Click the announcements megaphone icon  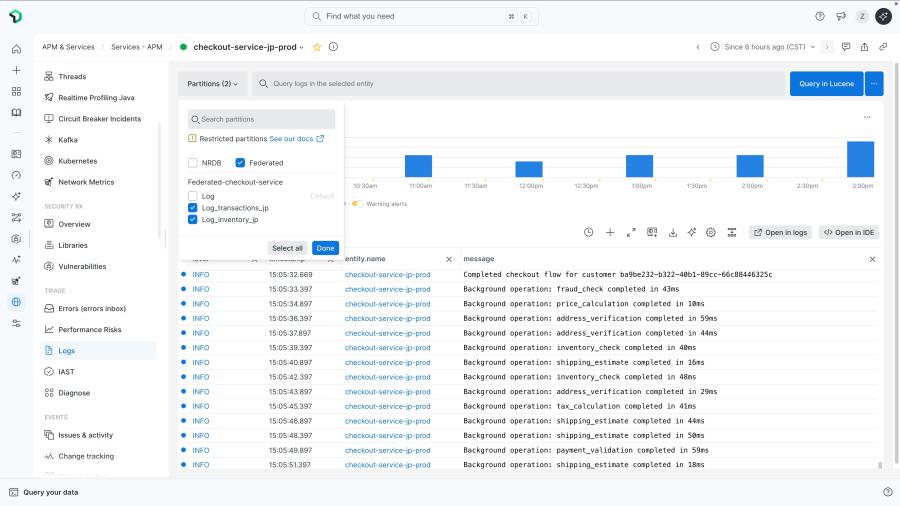(x=841, y=16)
